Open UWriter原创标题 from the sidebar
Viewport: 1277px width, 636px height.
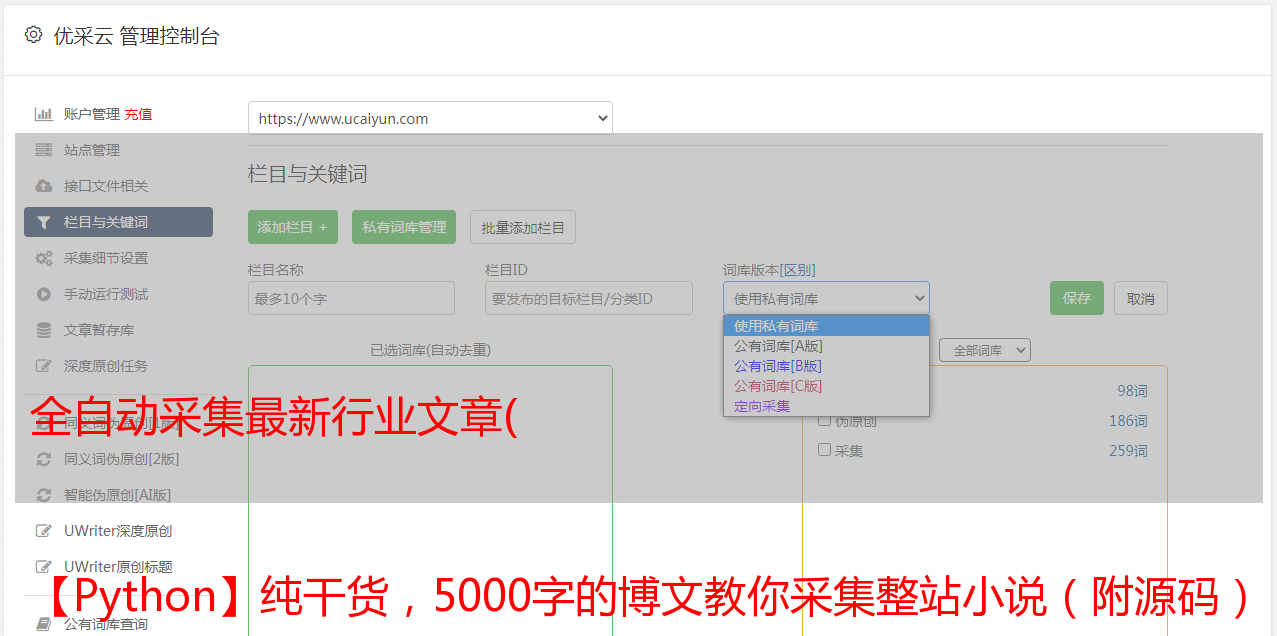pos(118,567)
